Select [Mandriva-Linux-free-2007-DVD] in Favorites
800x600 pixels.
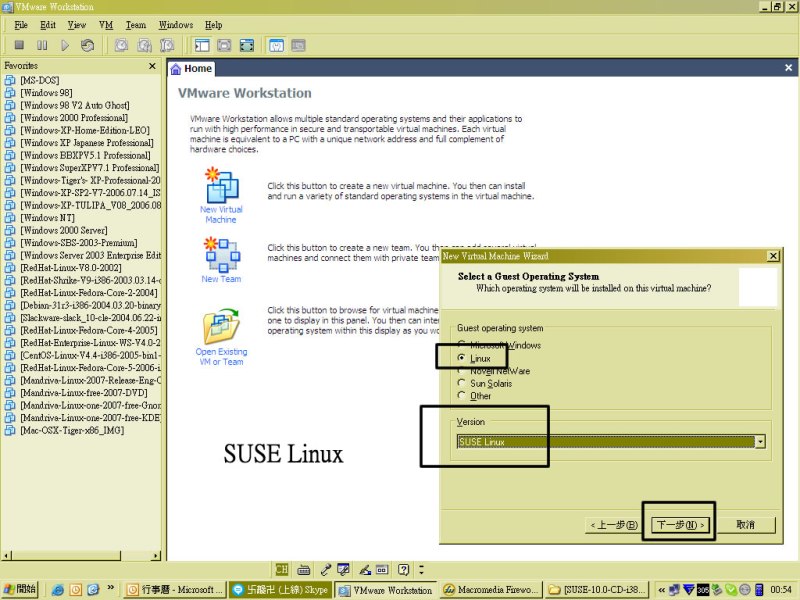pos(84,393)
